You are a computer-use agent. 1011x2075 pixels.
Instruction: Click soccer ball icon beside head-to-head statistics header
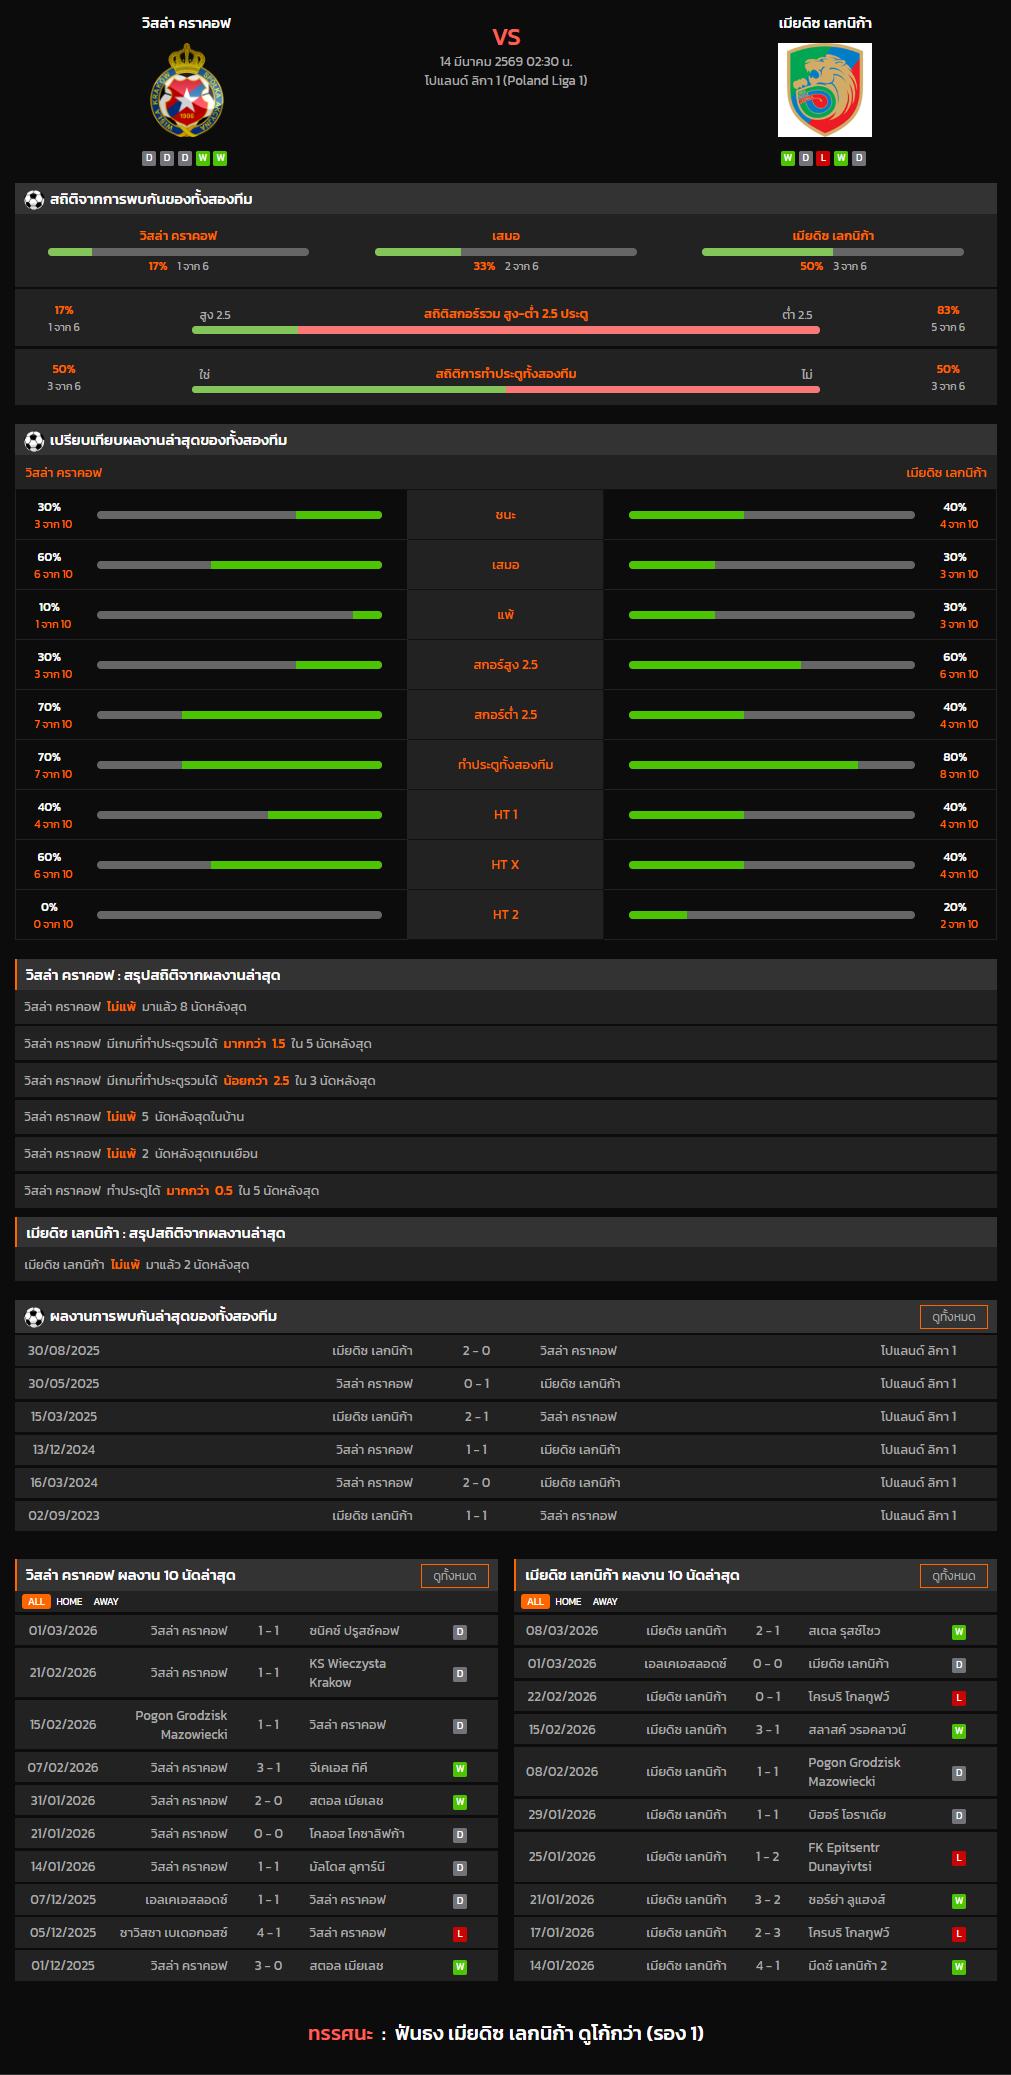(34, 199)
